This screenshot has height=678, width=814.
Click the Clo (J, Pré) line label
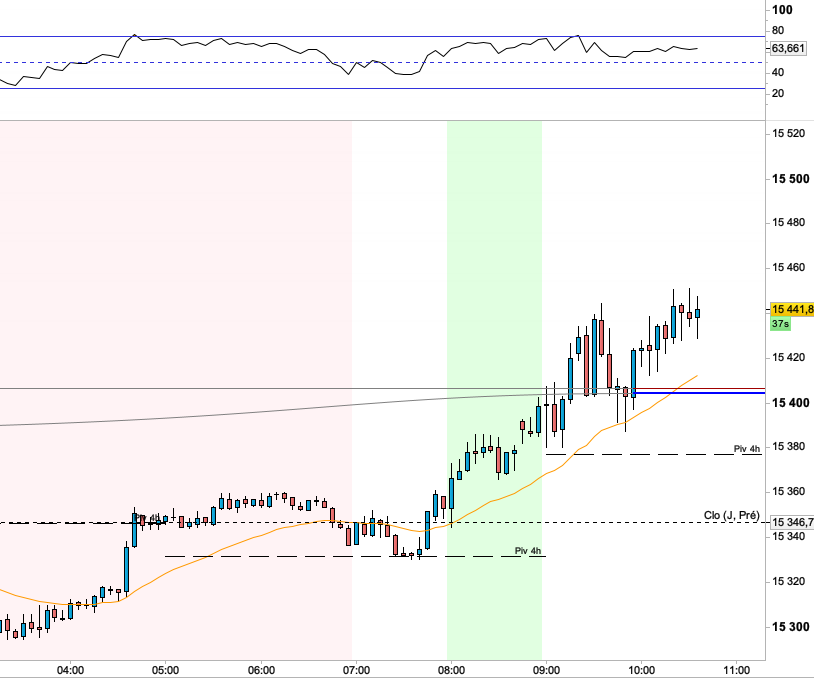click(x=731, y=515)
